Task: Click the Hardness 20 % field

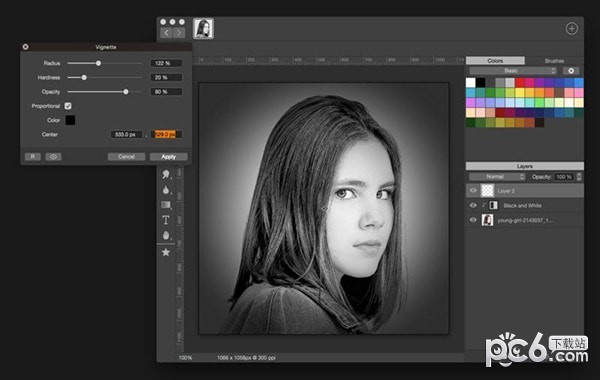Action: click(166, 77)
